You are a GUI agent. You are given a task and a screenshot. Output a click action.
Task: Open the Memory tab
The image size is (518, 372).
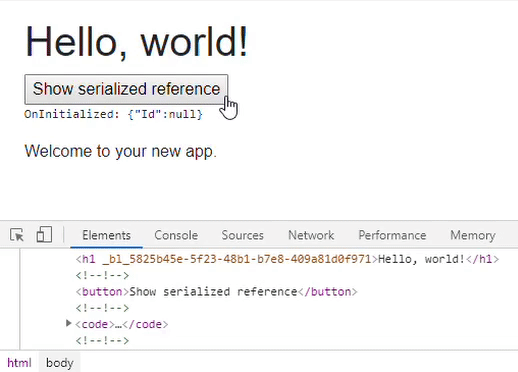coord(472,235)
